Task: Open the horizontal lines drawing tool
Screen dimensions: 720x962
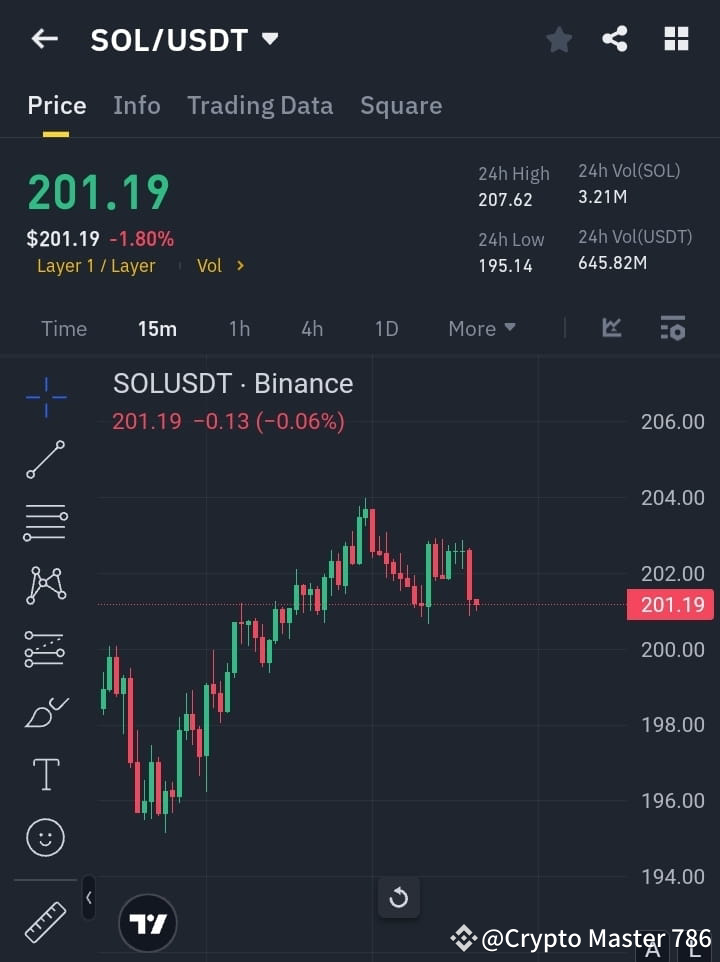Action: point(45,523)
